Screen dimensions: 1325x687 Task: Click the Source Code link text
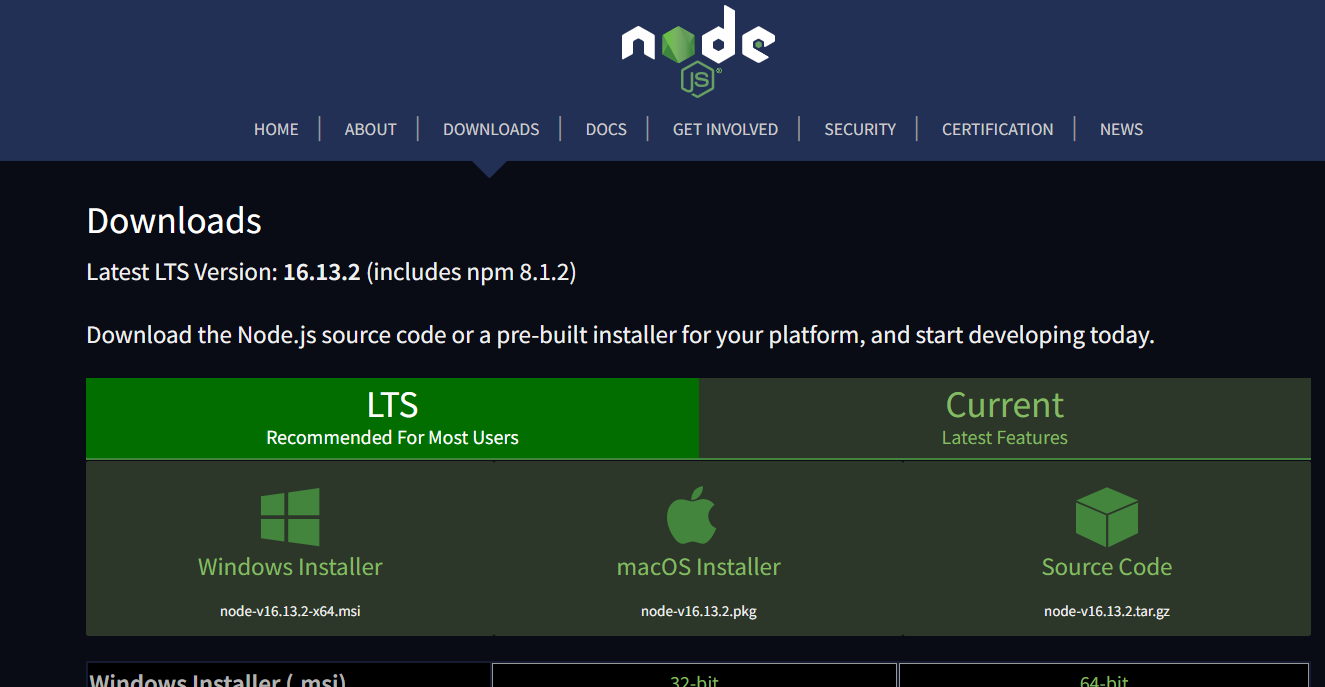click(1106, 567)
